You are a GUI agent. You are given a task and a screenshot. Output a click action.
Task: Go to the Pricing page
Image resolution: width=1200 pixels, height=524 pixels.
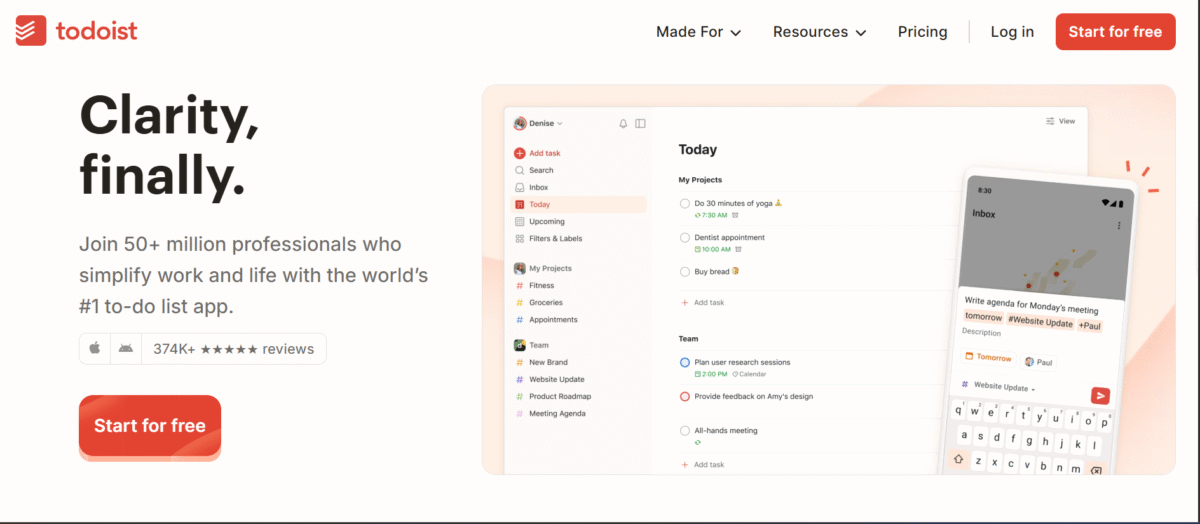point(922,32)
